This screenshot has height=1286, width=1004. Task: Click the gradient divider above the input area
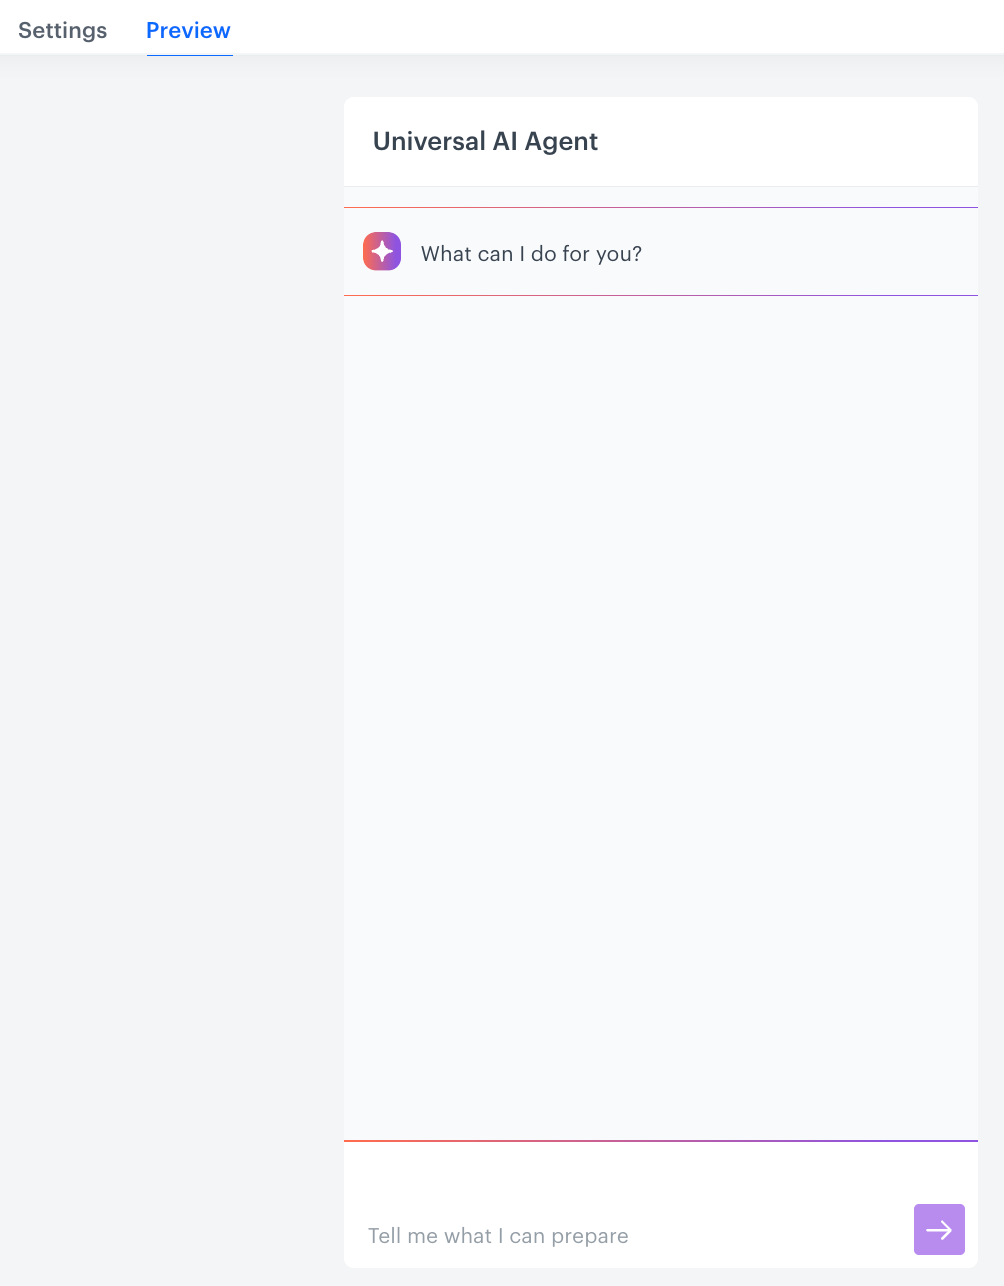coord(661,1140)
